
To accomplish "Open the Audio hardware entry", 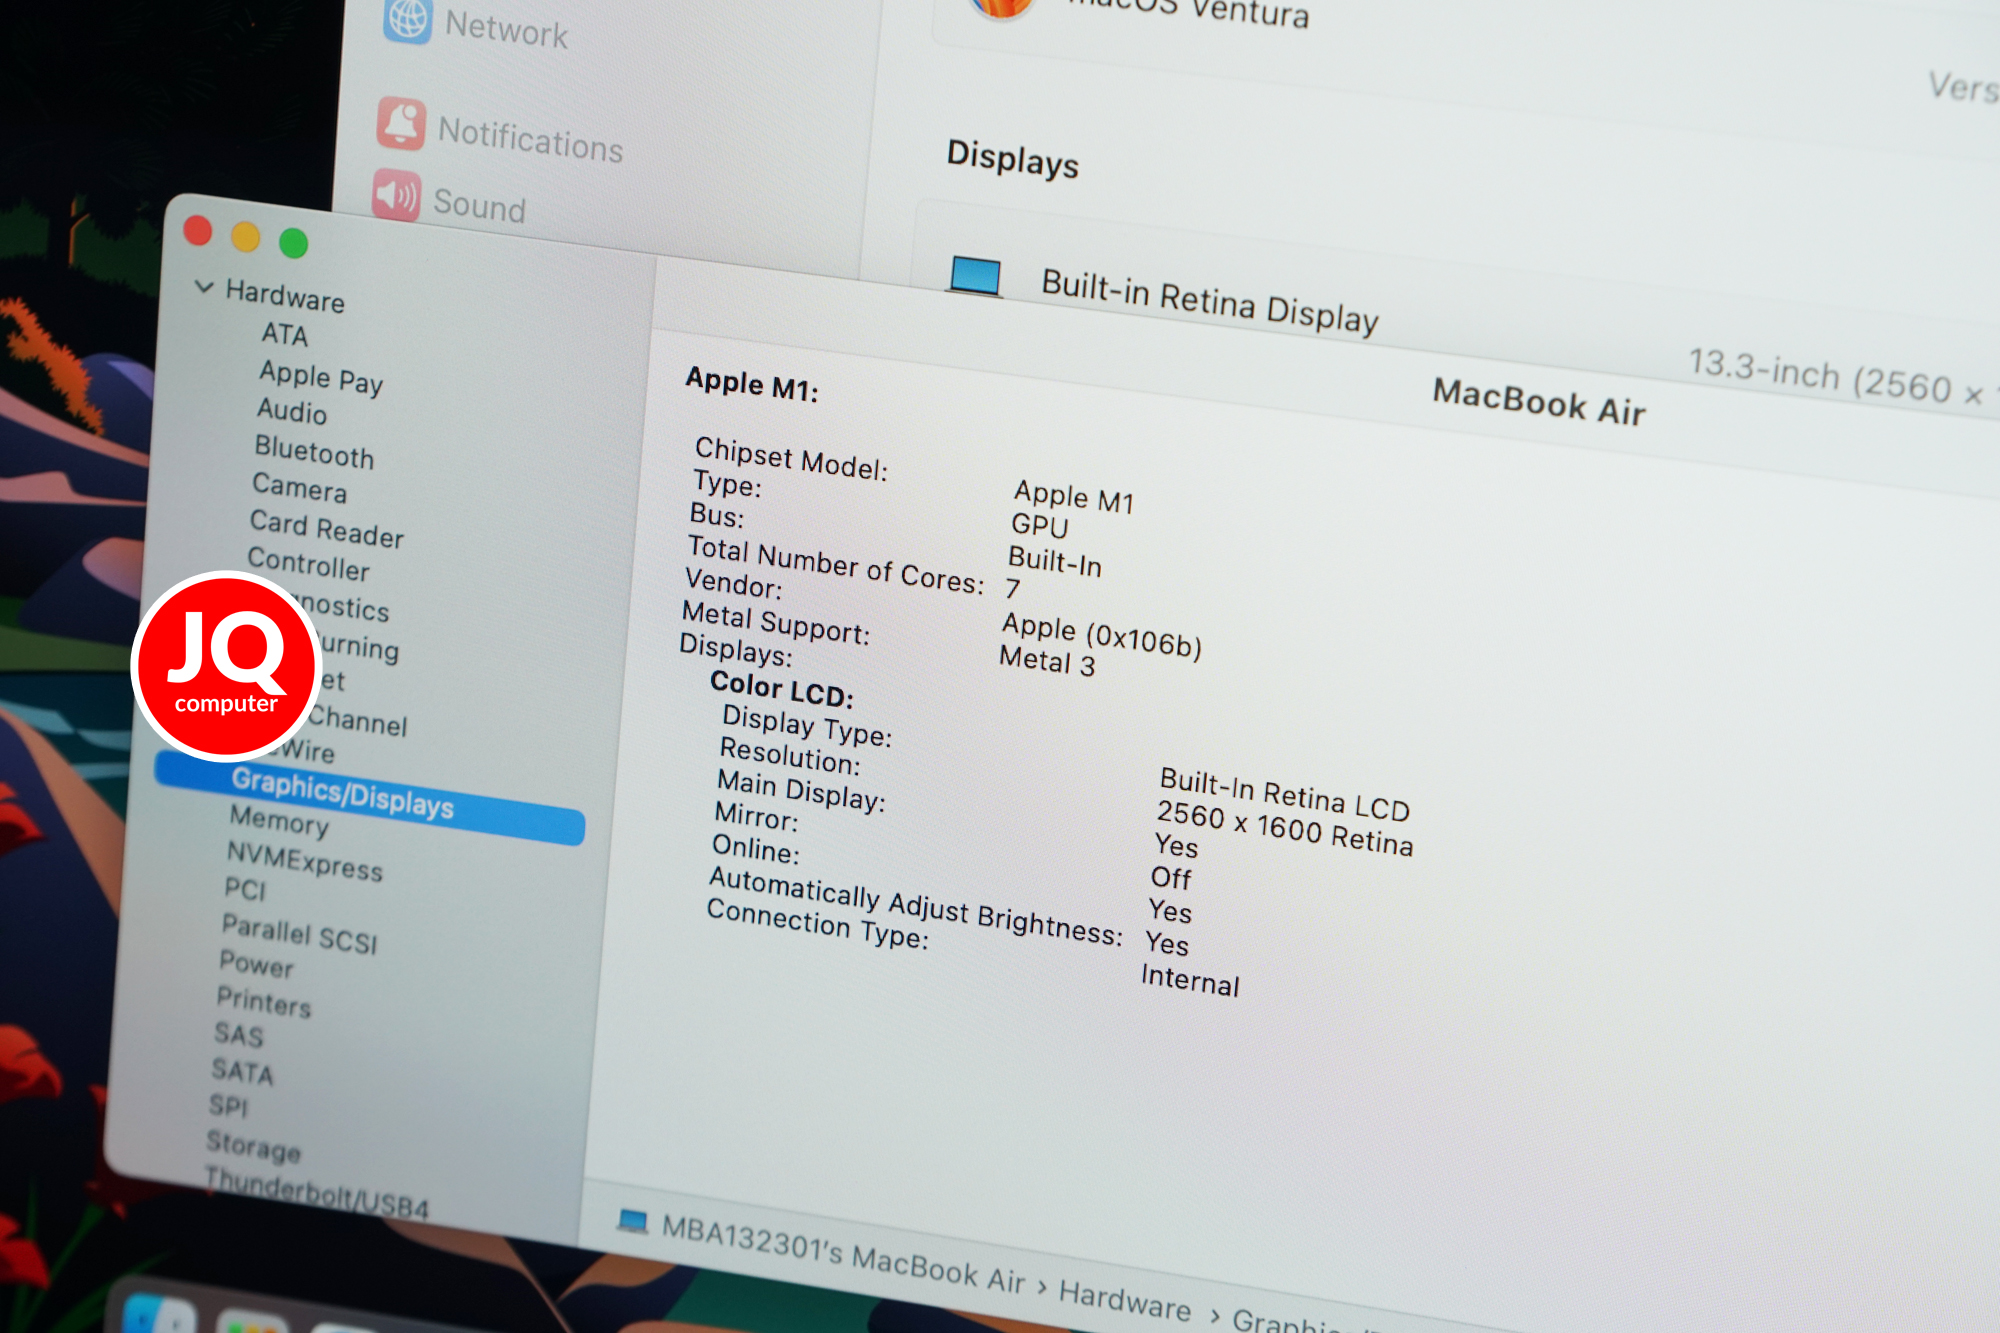I will (292, 411).
